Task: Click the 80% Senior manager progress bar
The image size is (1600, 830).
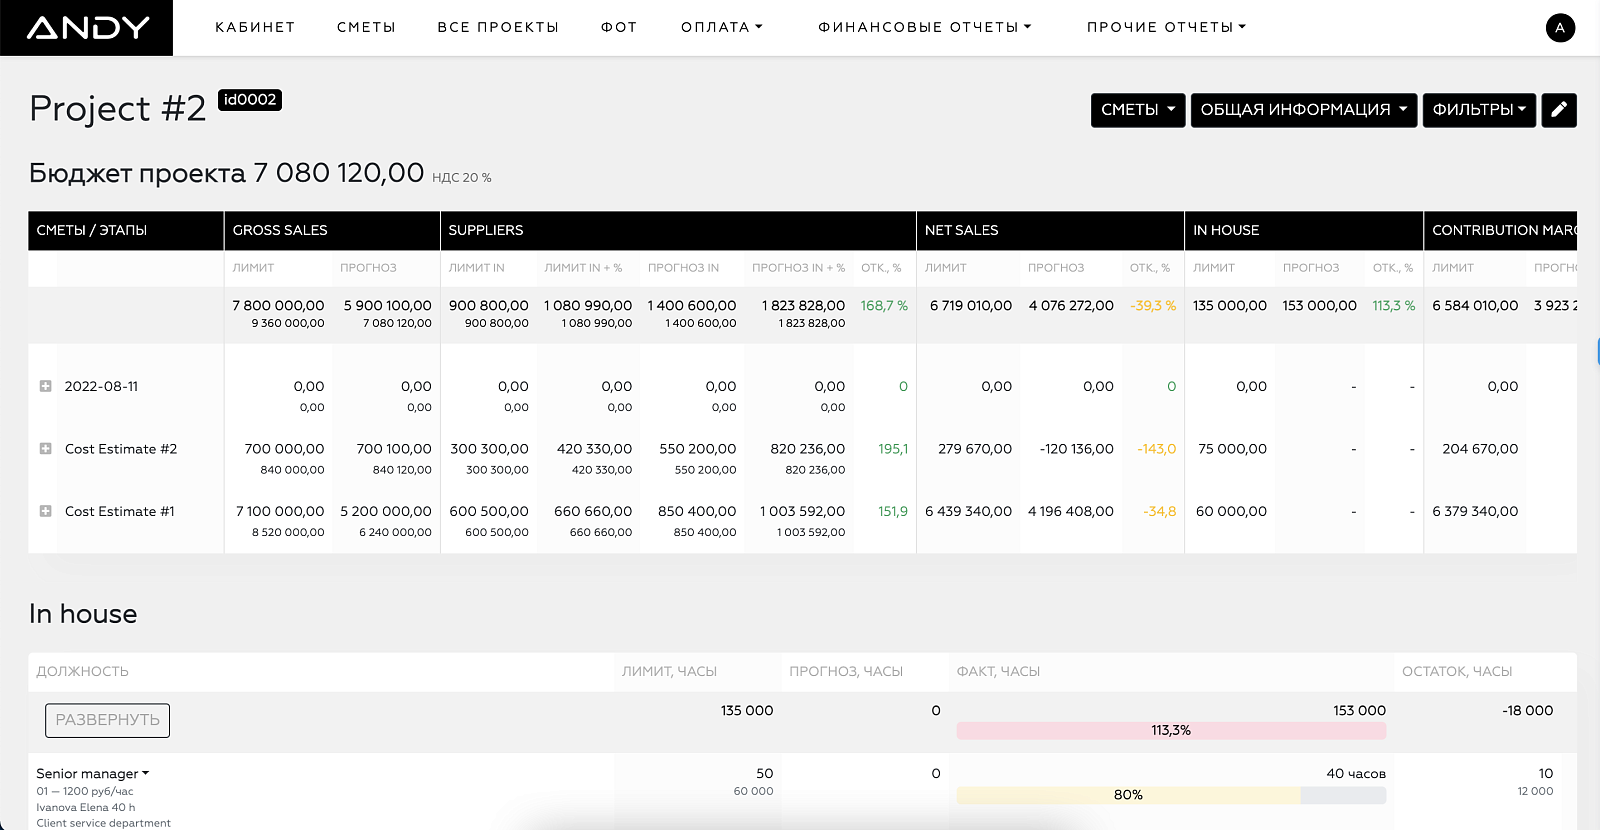Action: (x=1171, y=795)
